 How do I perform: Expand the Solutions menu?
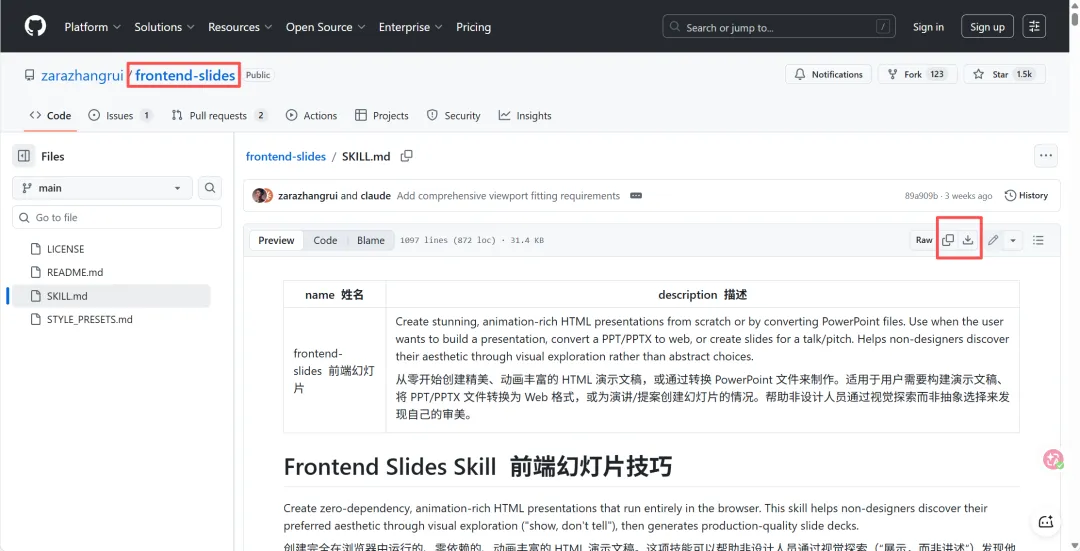click(164, 27)
